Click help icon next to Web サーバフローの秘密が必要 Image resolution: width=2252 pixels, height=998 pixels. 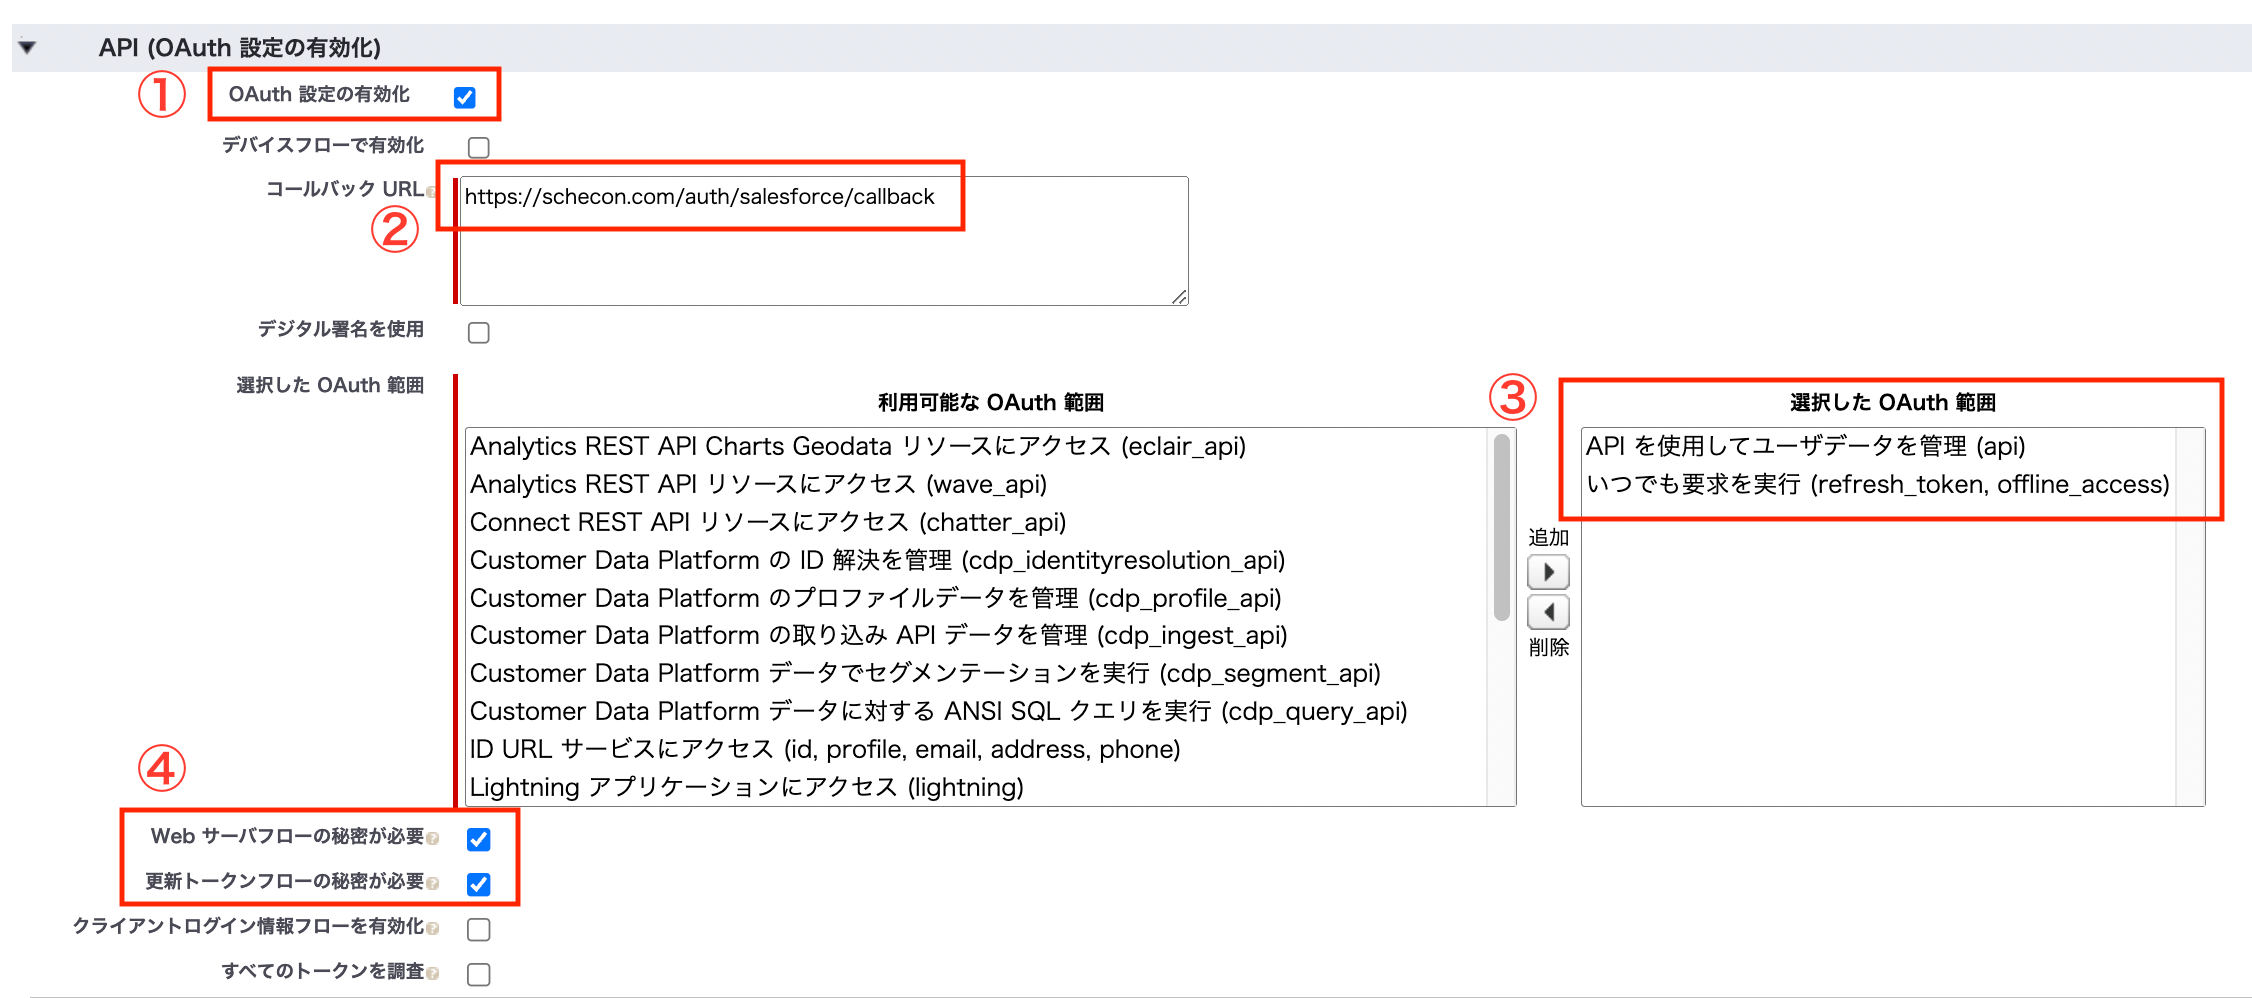(x=433, y=839)
